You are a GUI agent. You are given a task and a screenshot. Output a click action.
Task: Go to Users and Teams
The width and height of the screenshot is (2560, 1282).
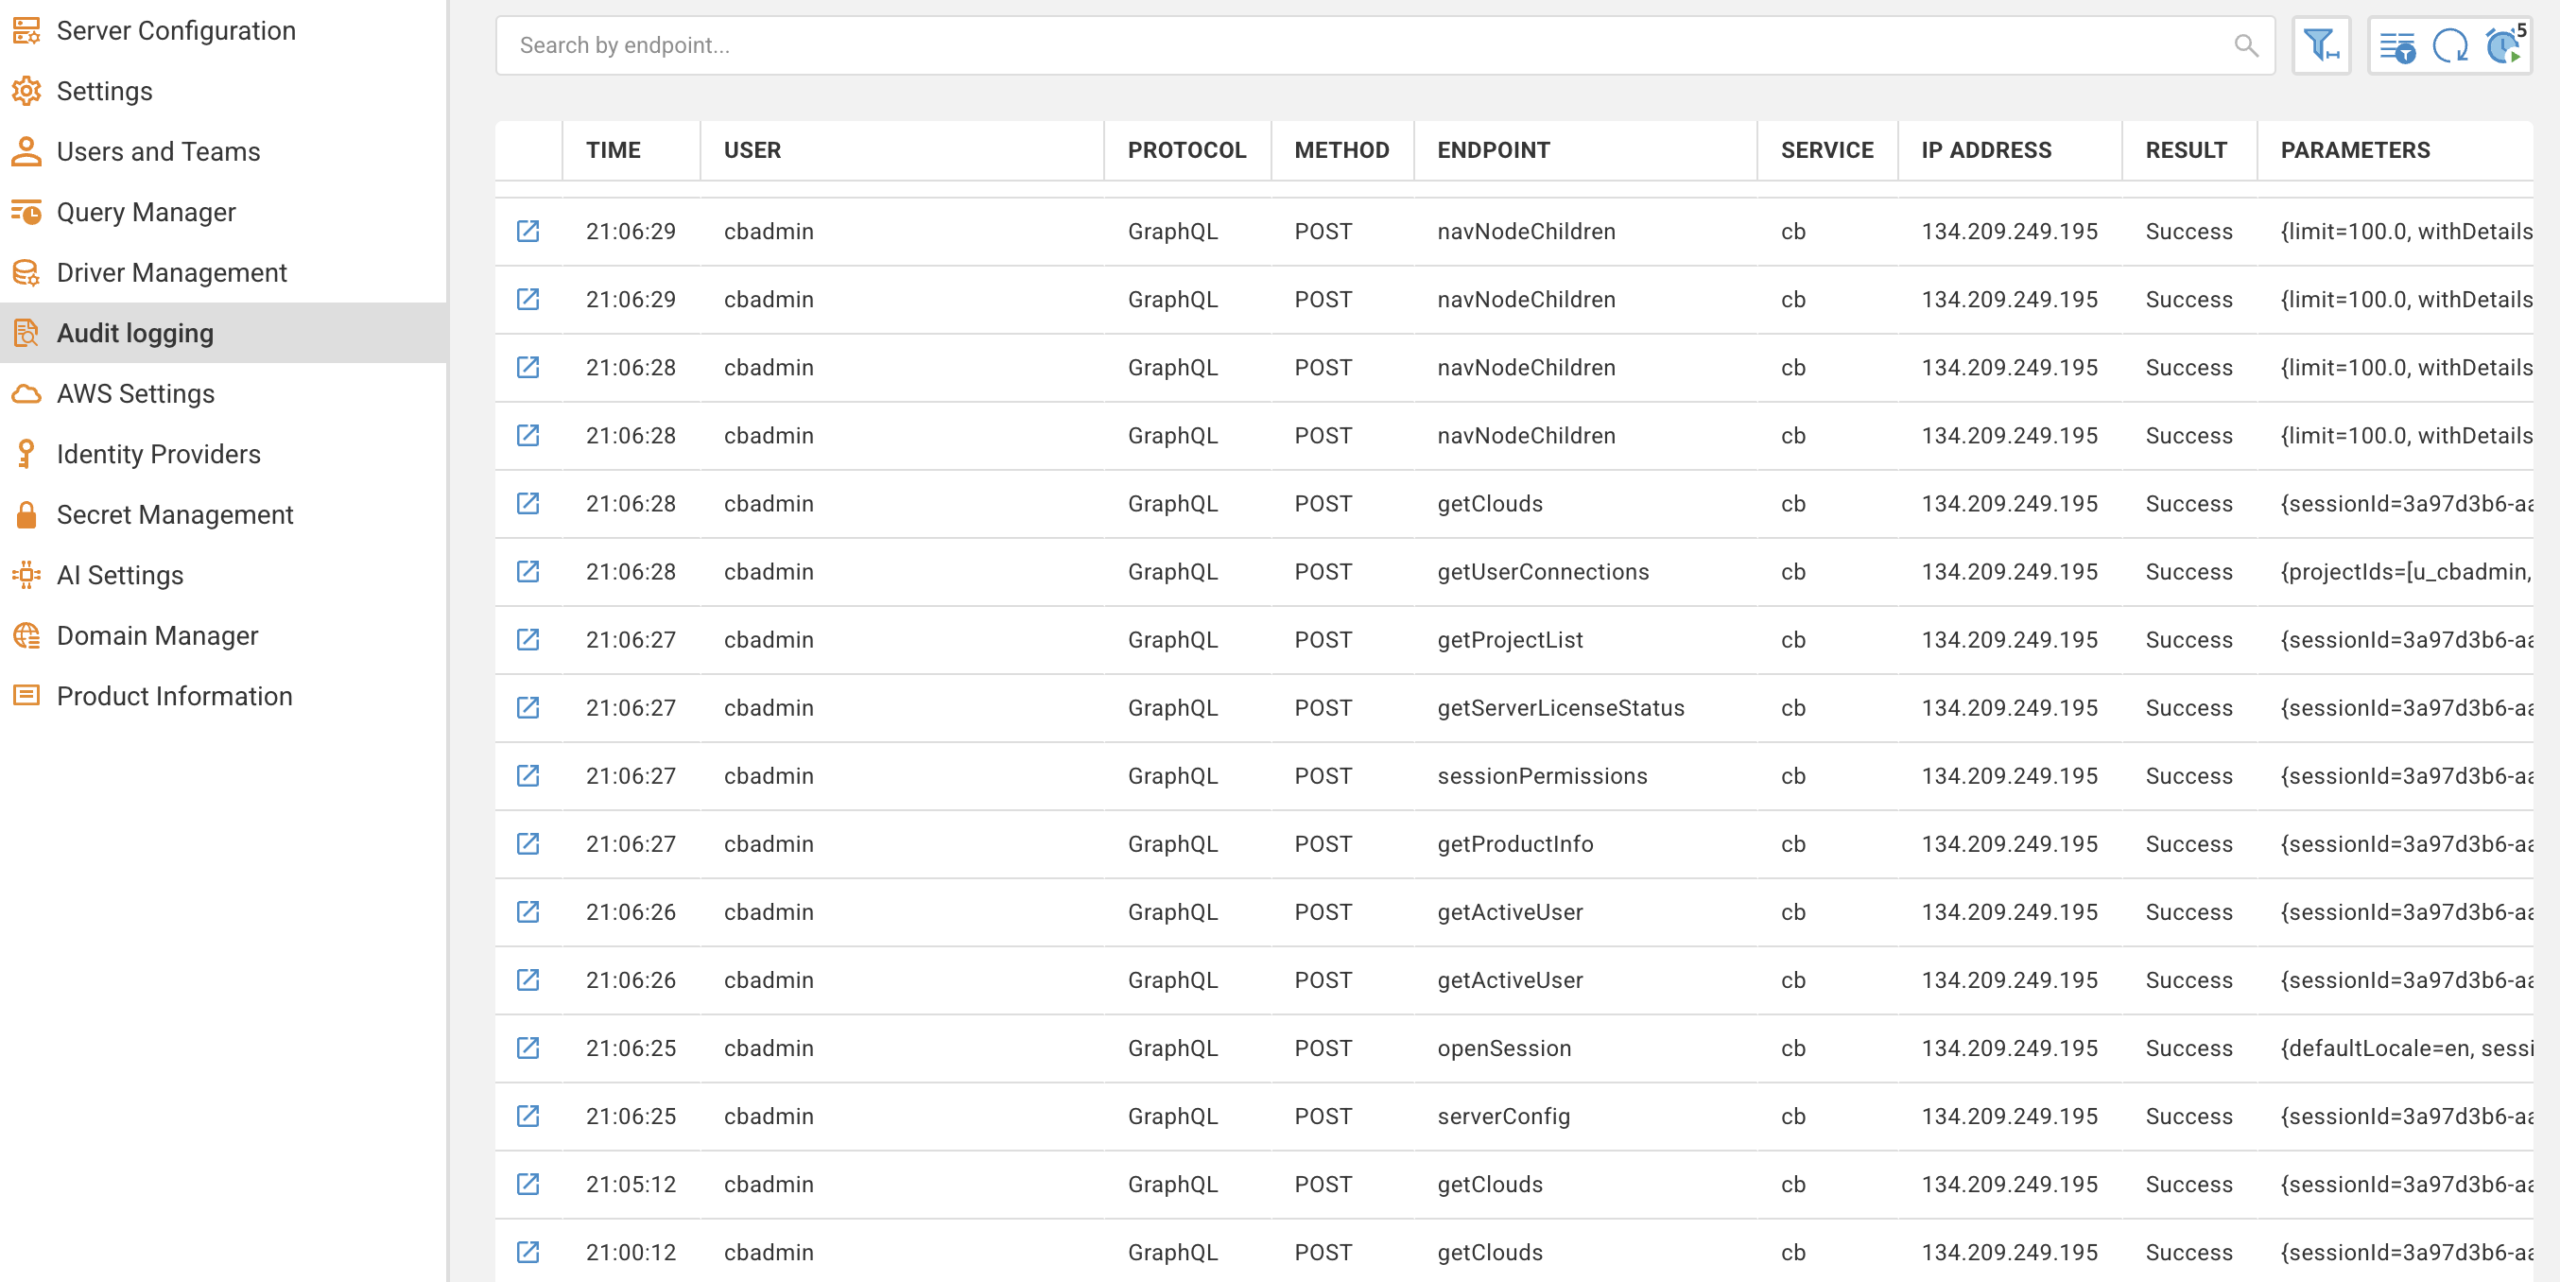158,151
